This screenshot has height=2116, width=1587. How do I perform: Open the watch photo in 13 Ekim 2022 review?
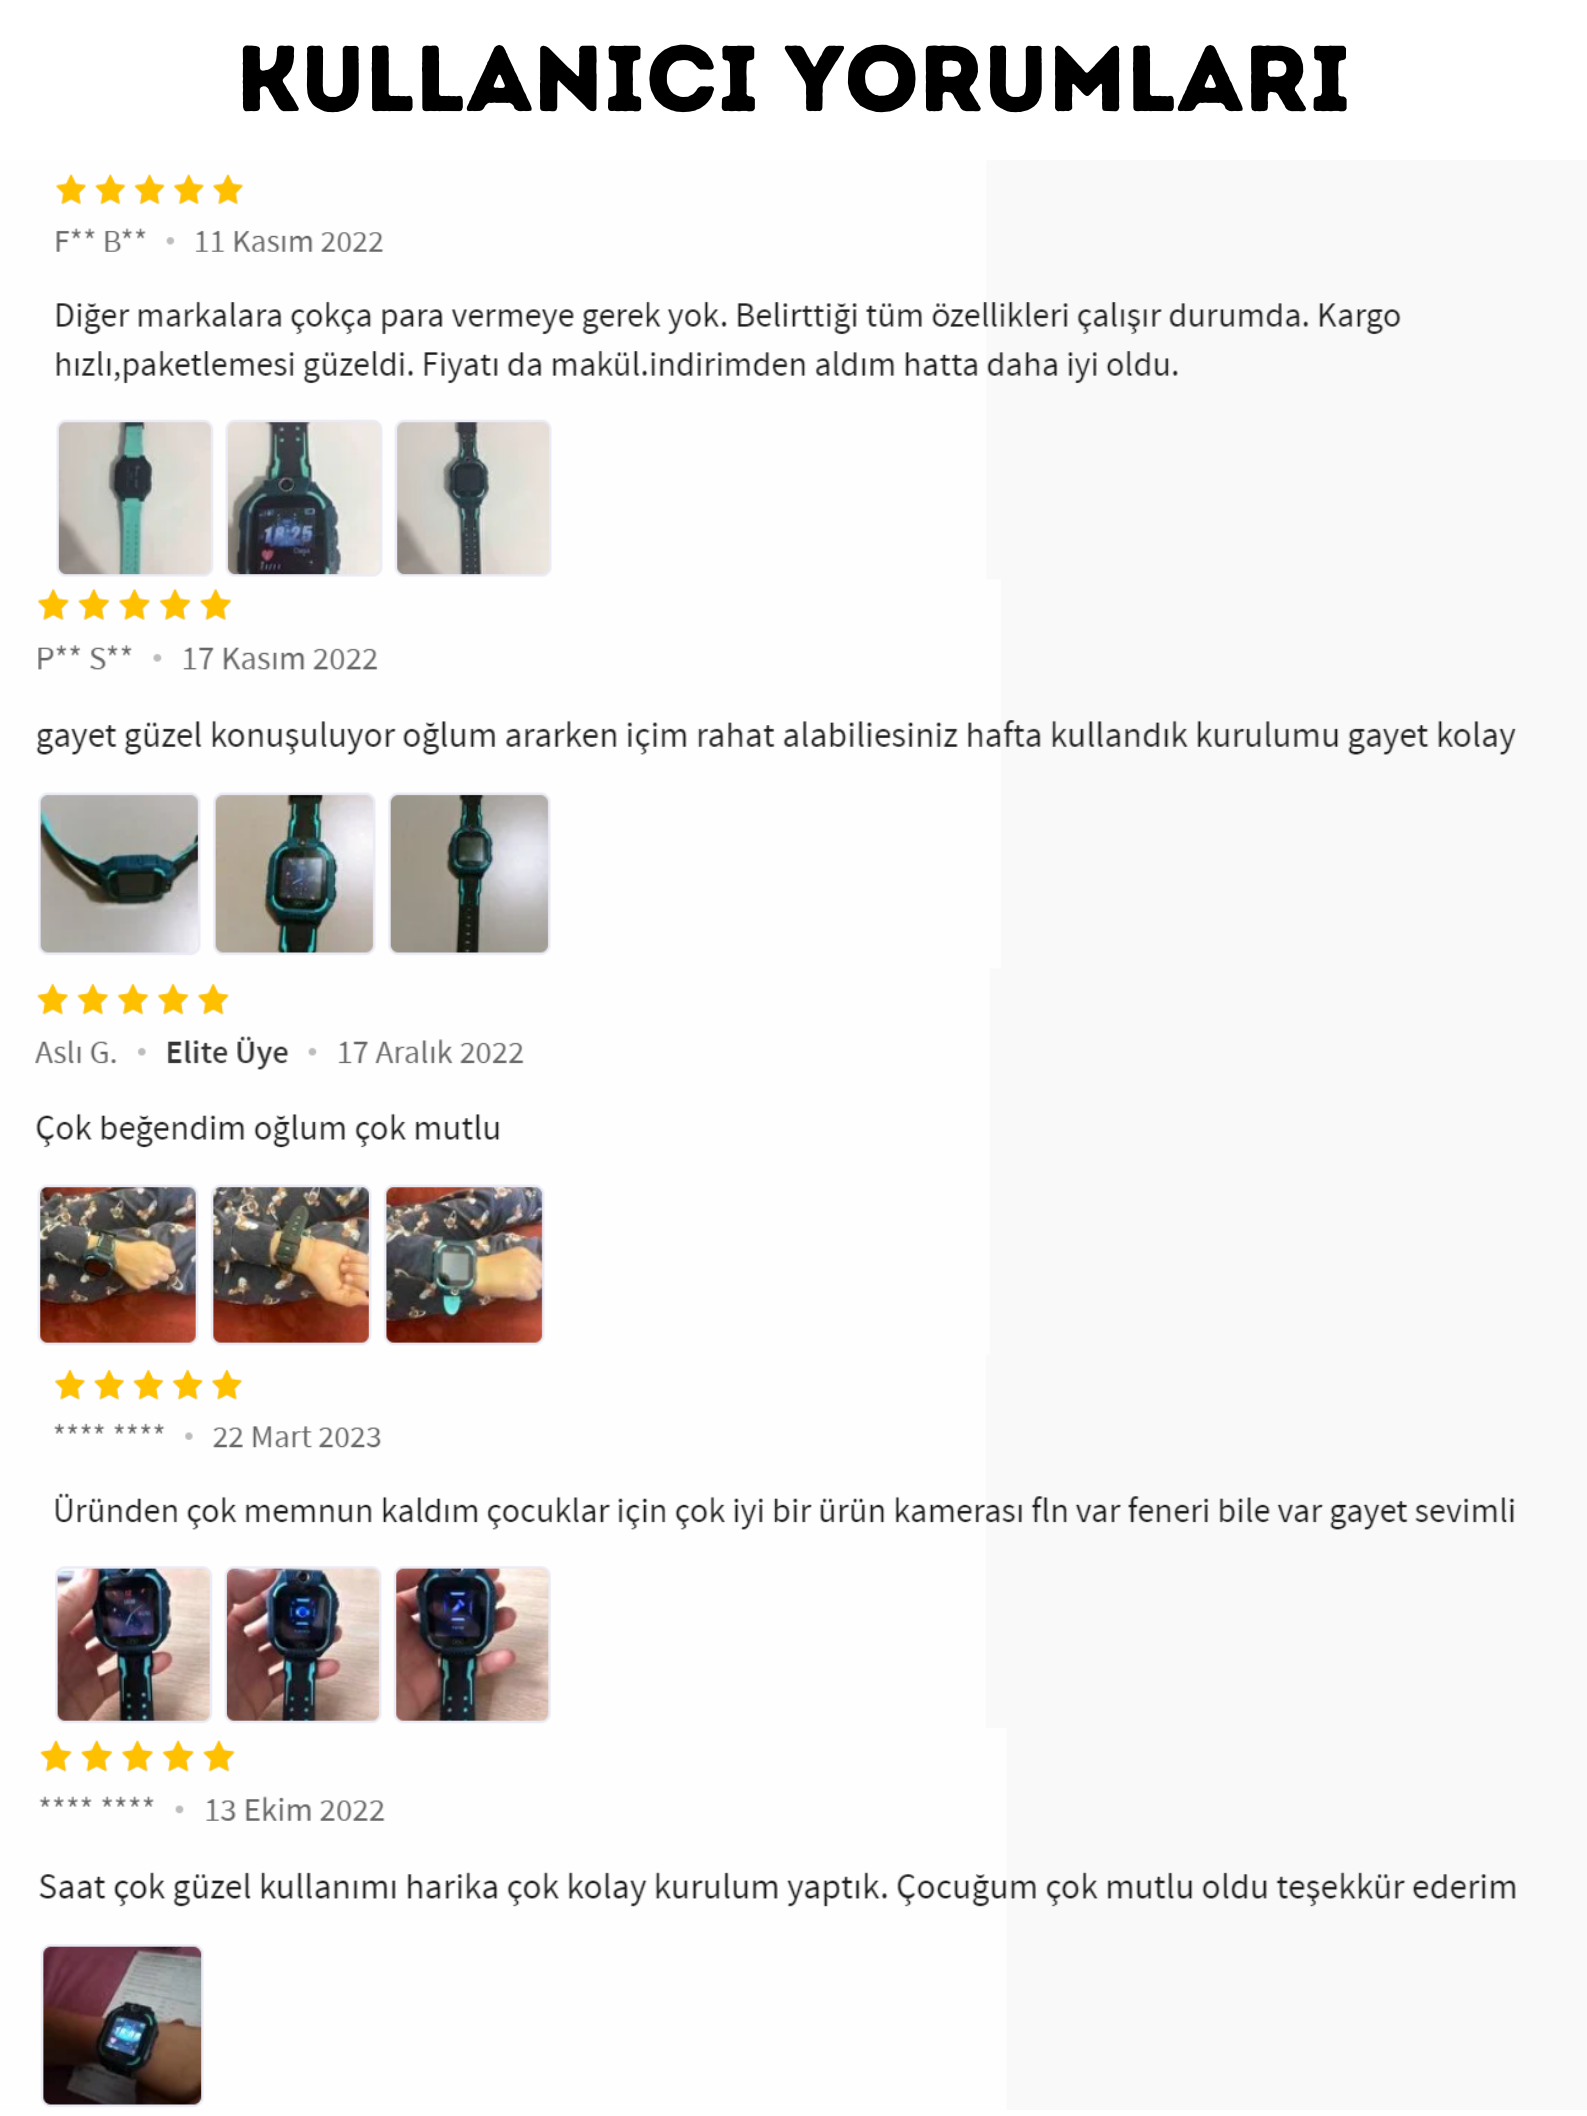pos(122,2026)
